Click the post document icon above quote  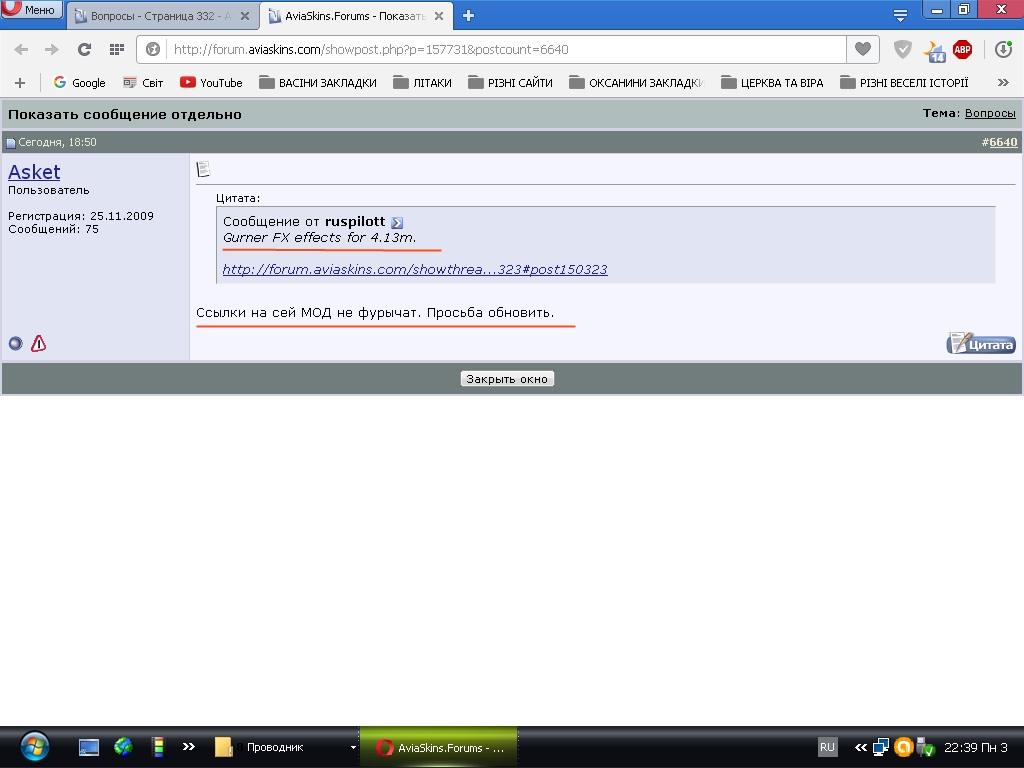click(203, 169)
